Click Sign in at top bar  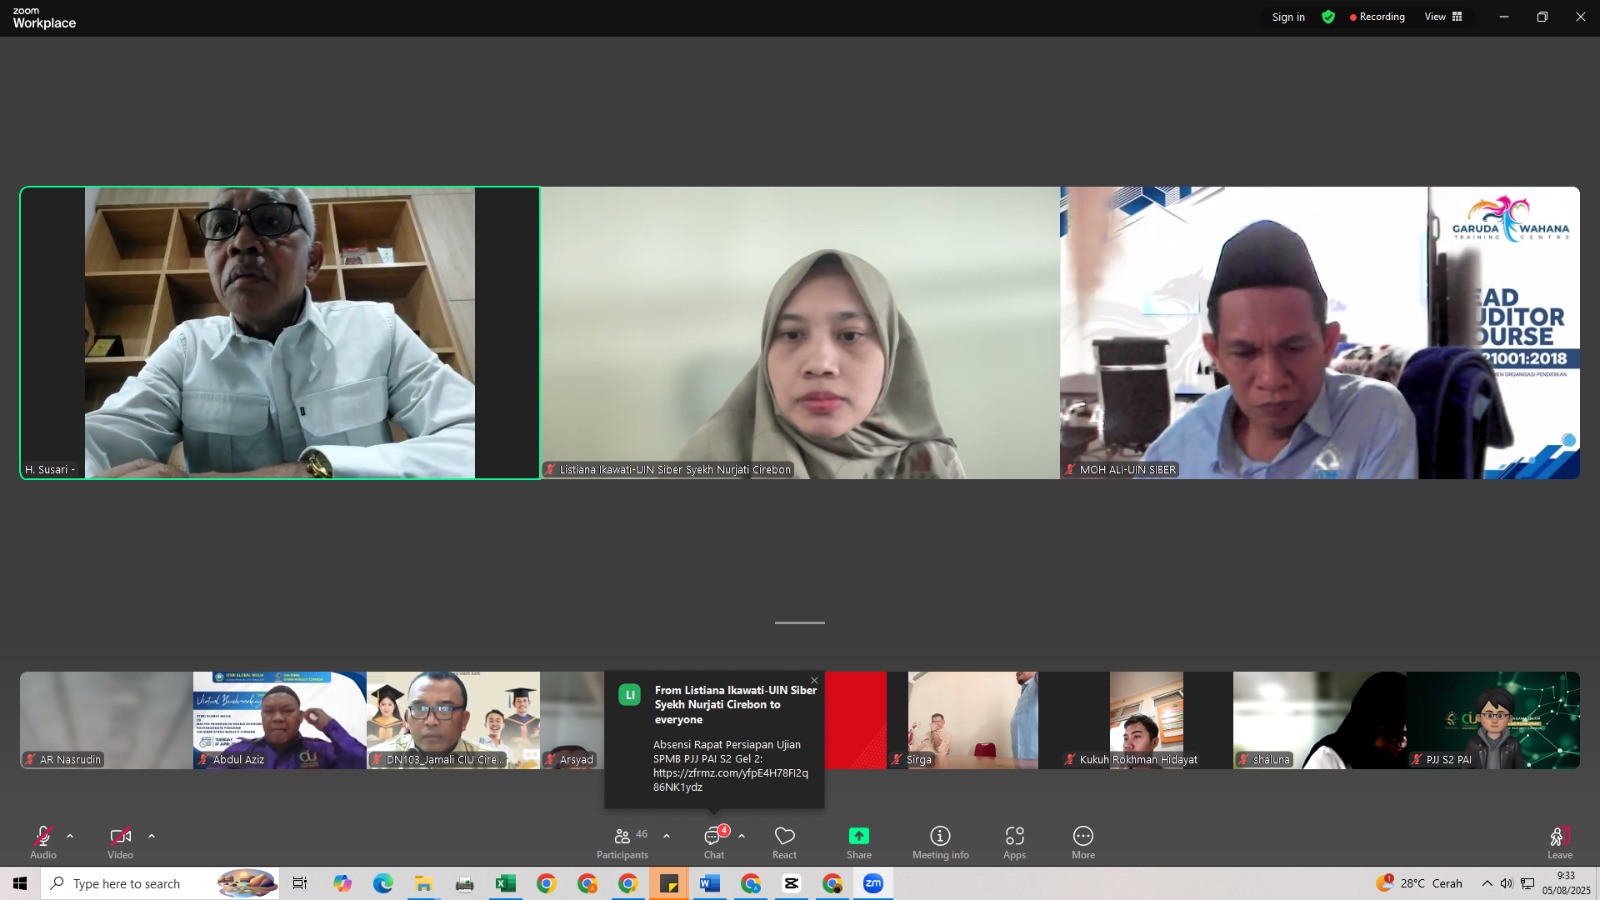(x=1288, y=17)
